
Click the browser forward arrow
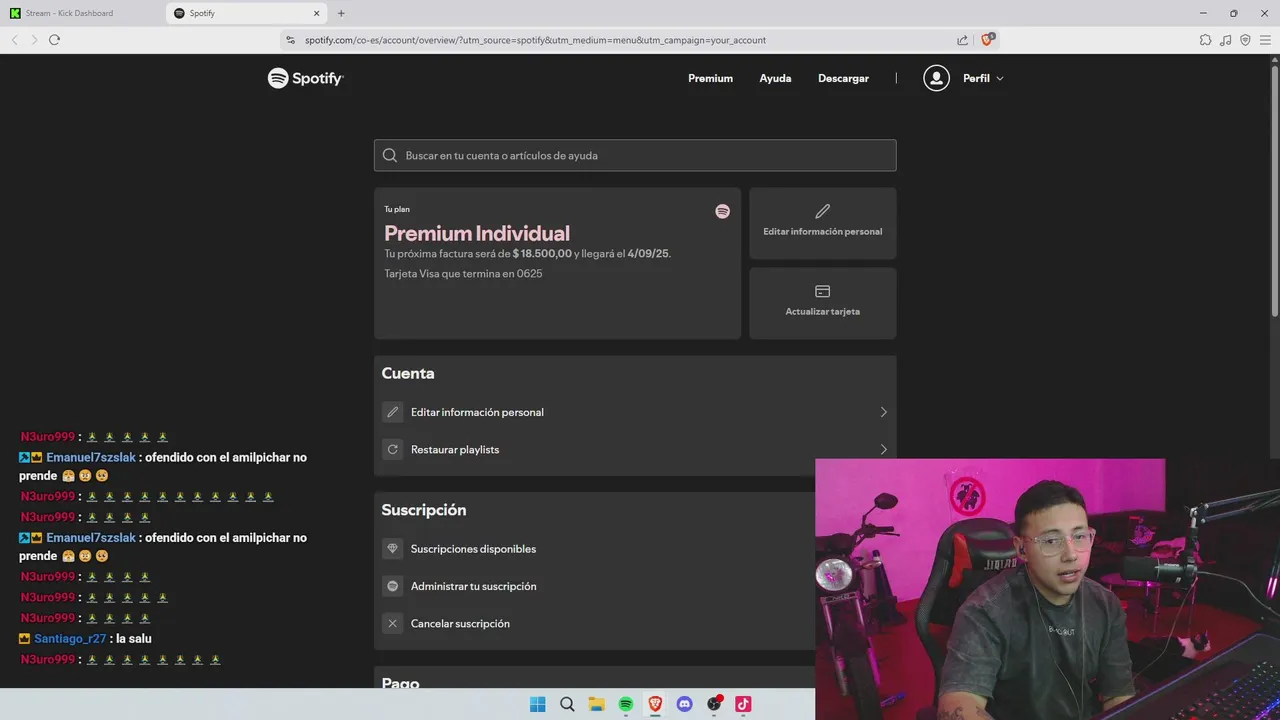tap(34, 40)
